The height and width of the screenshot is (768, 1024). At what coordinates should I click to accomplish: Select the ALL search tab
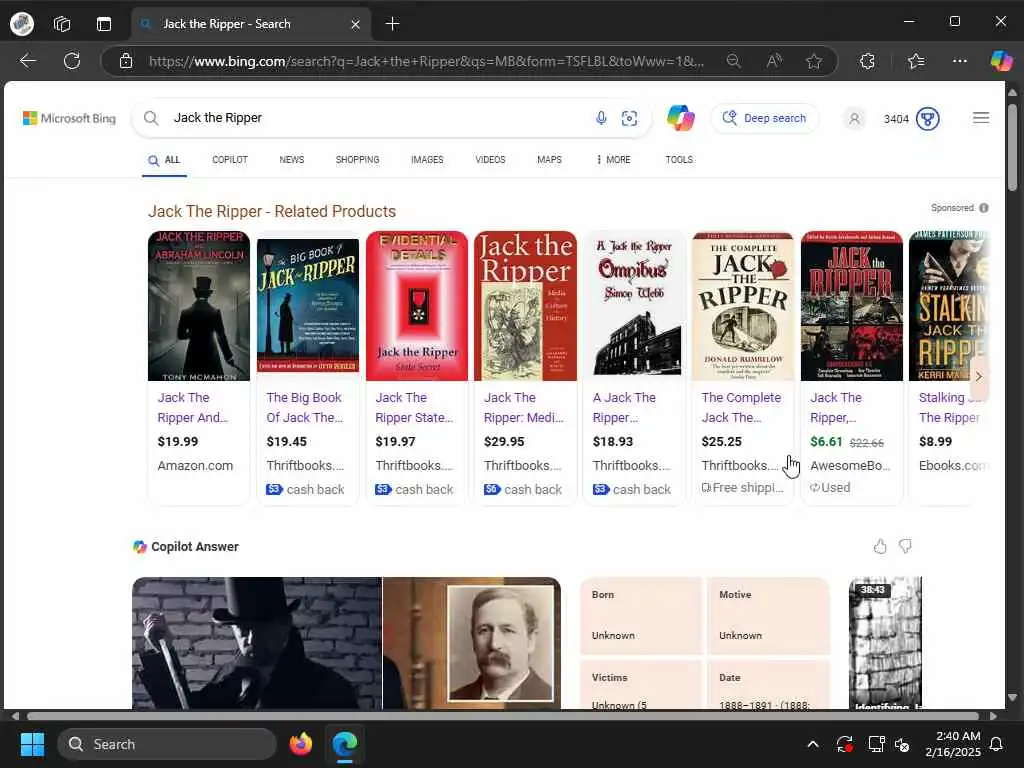164,160
